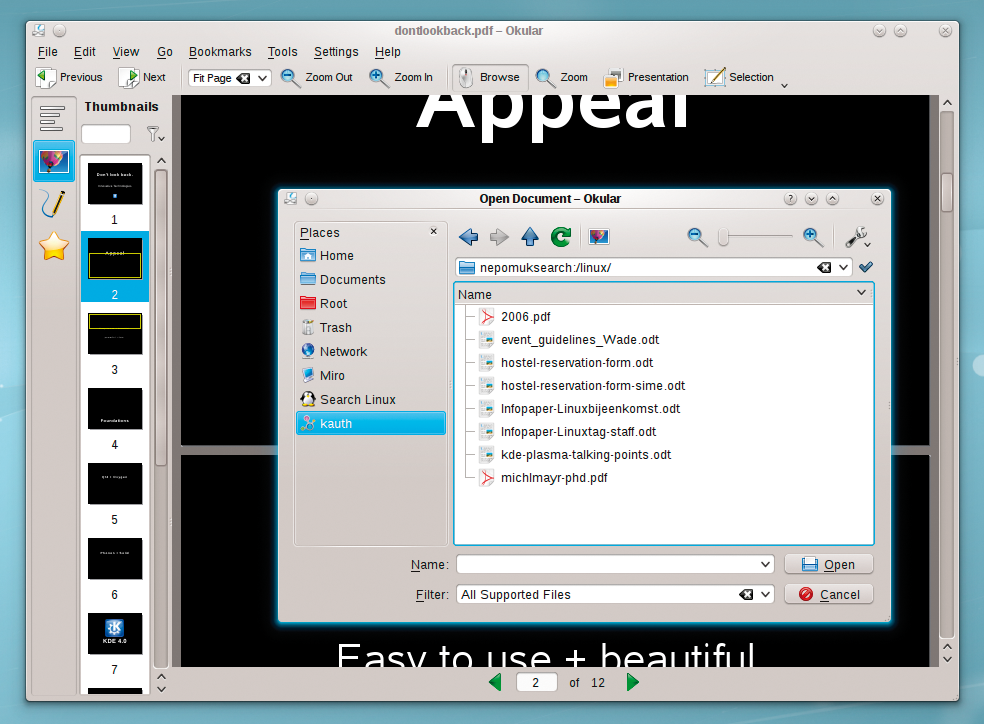Activate the Selection tool
This screenshot has height=724, width=984.
739,77
